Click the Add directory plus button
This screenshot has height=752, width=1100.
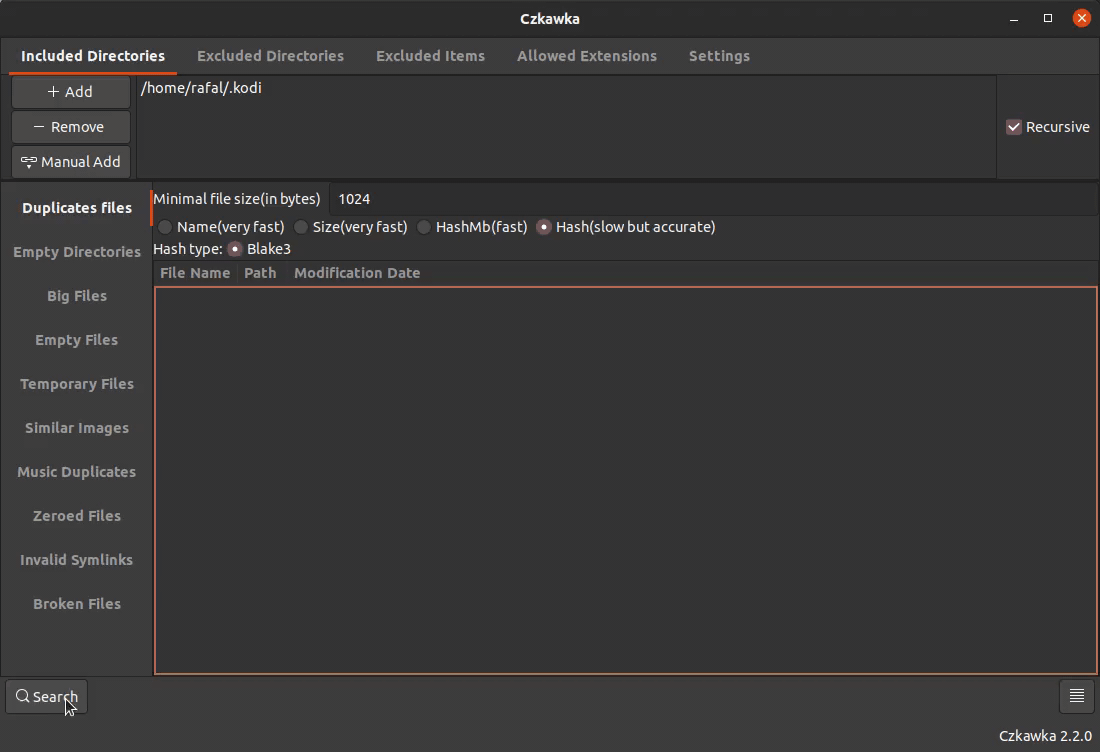70,92
